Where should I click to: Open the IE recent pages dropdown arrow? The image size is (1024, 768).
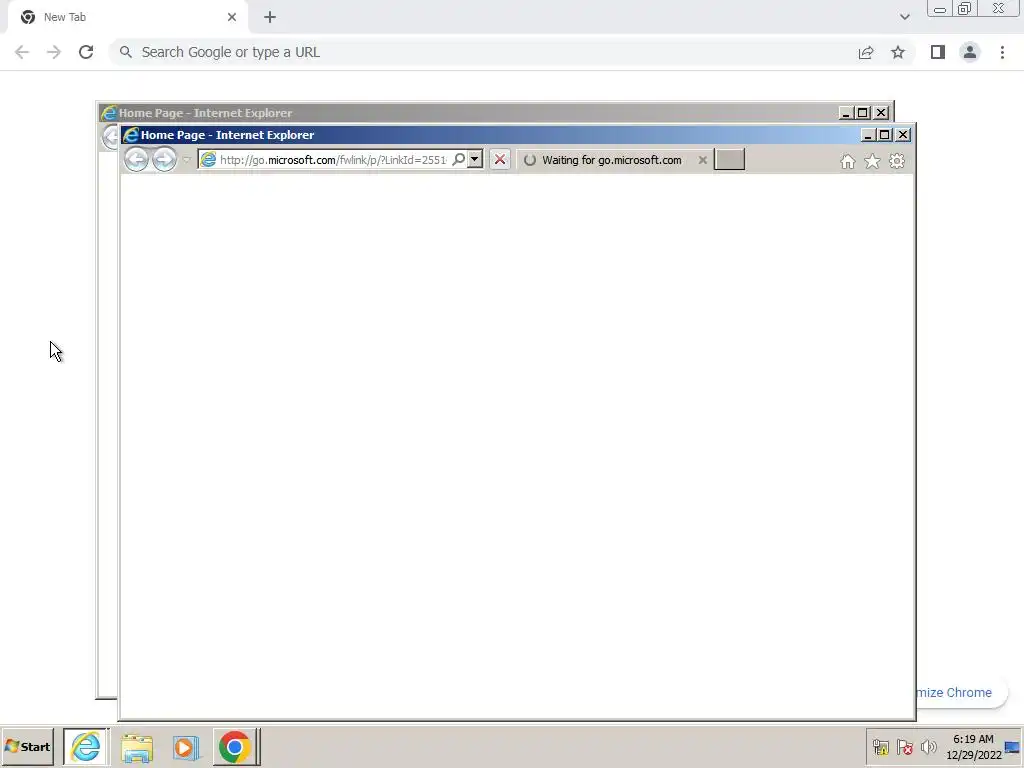(187, 160)
